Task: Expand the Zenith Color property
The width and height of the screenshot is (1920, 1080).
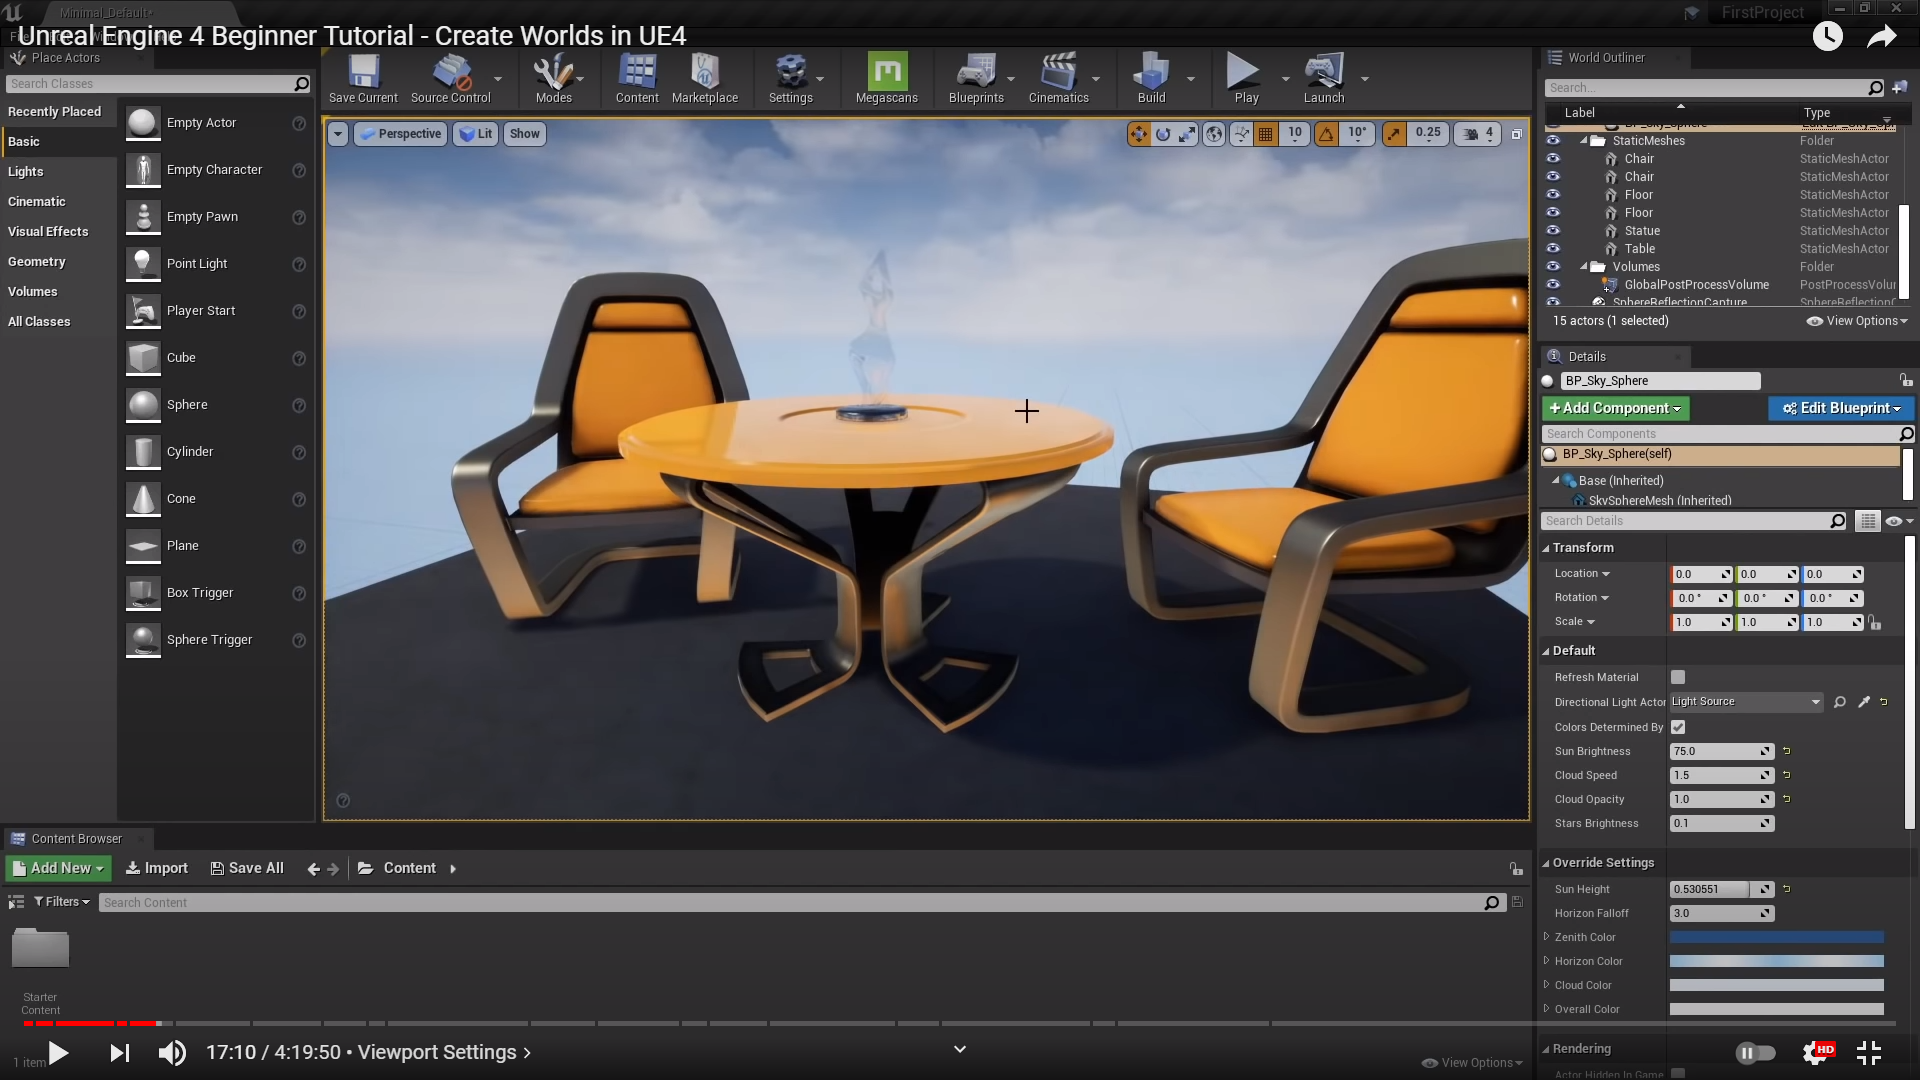Action: click(1547, 937)
